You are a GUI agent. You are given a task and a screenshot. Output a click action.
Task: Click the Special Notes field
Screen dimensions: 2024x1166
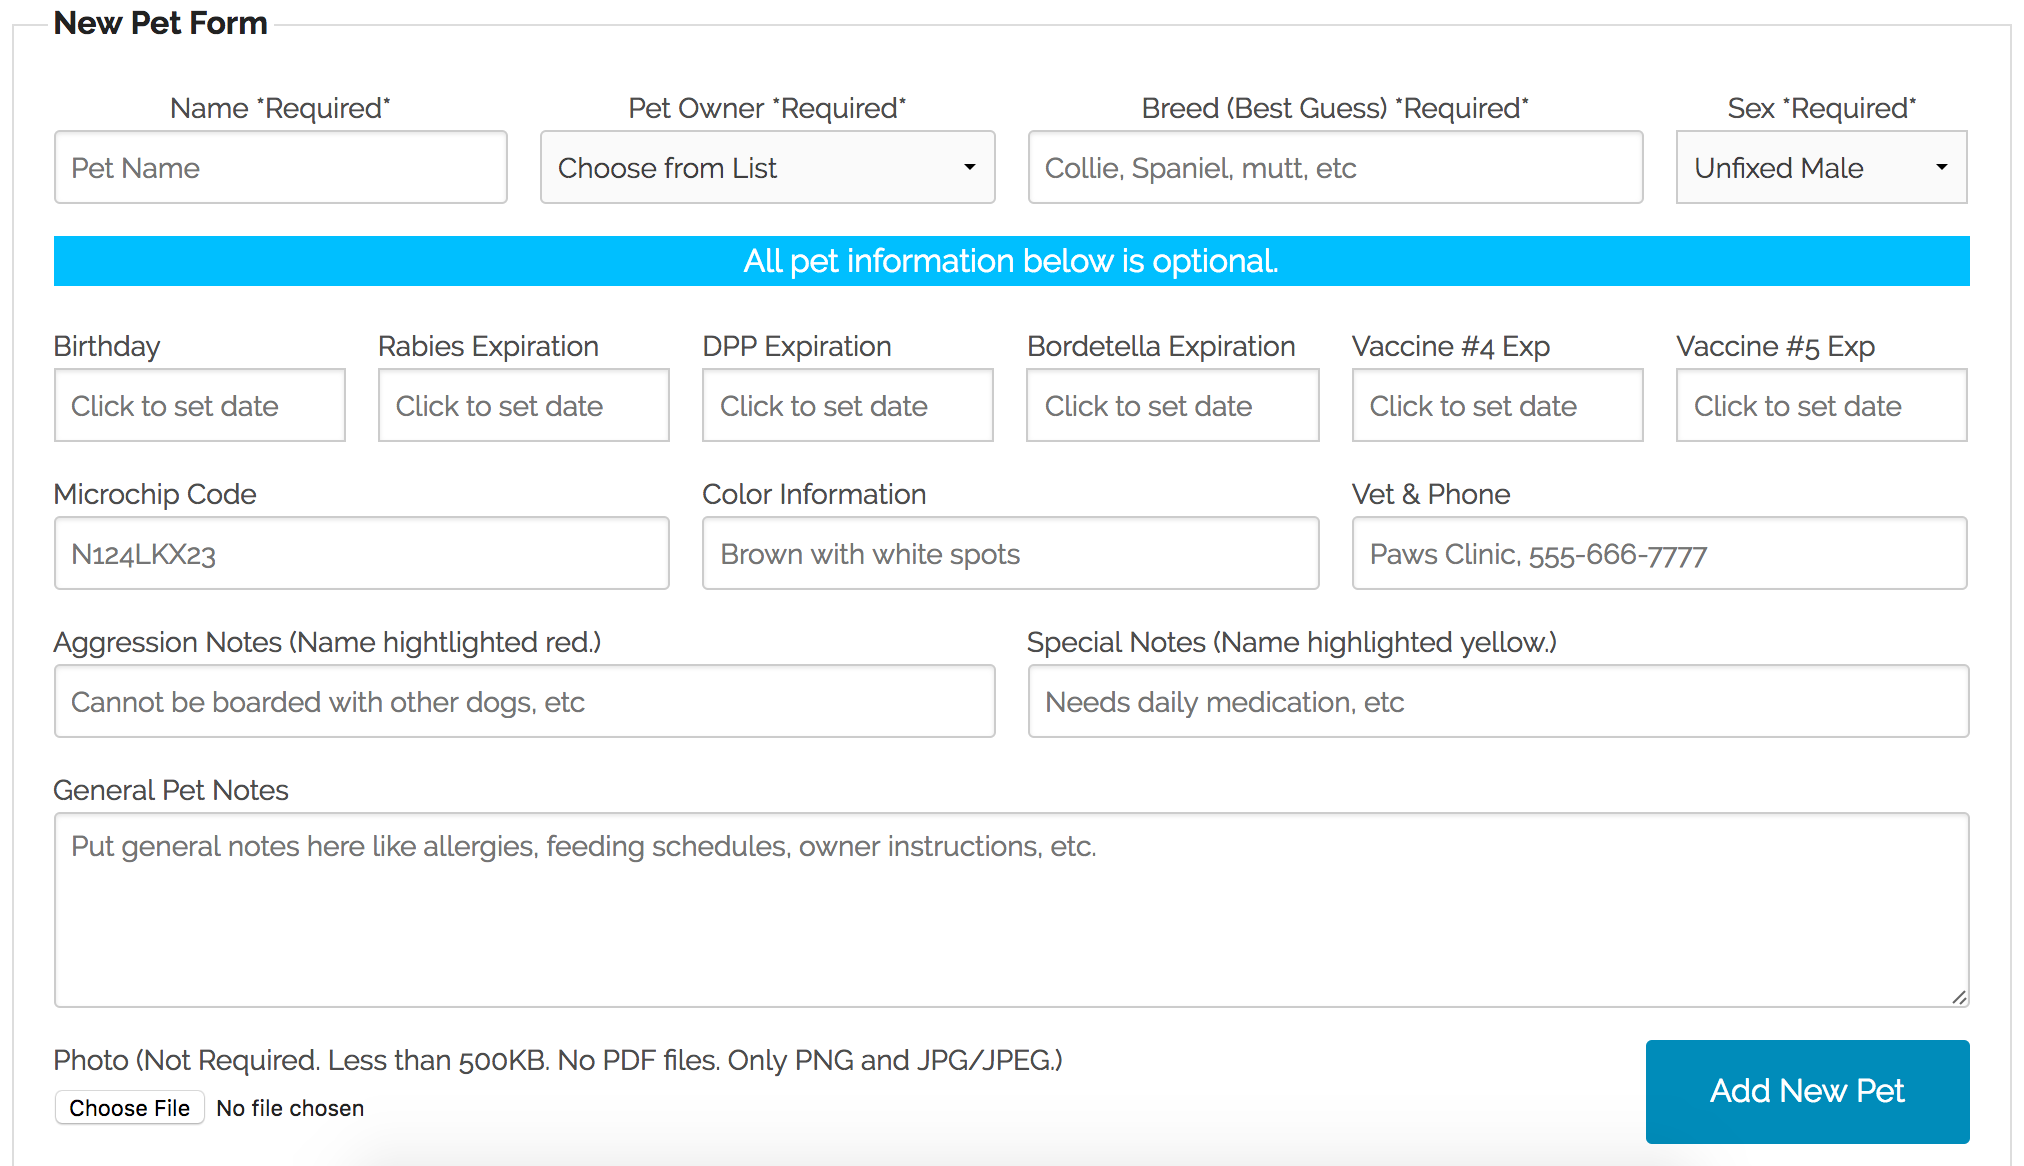pos(1496,701)
